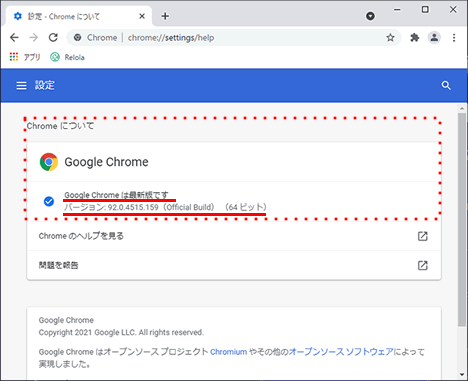
Task: Reload the settings page
Action: click(x=53, y=38)
